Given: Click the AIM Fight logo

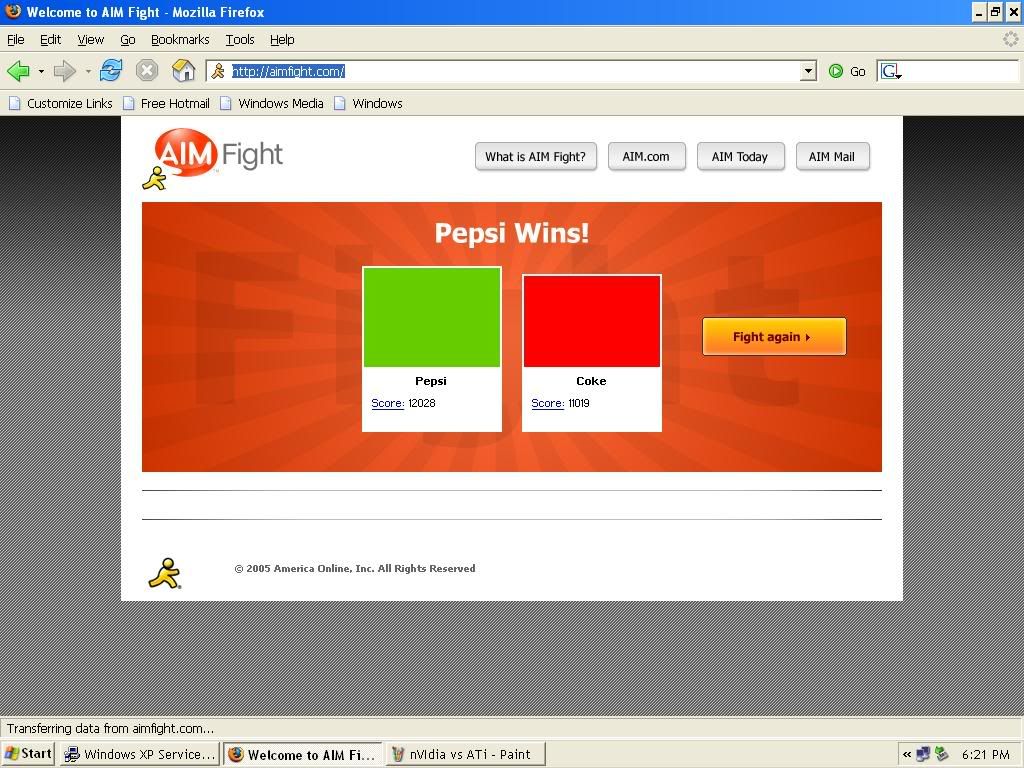Looking at the screenshot, I should 219,155.
